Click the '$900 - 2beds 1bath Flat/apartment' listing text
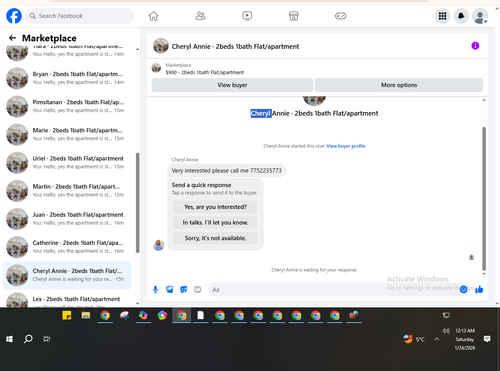Screen dimensions: 500x371 [205, 72]
